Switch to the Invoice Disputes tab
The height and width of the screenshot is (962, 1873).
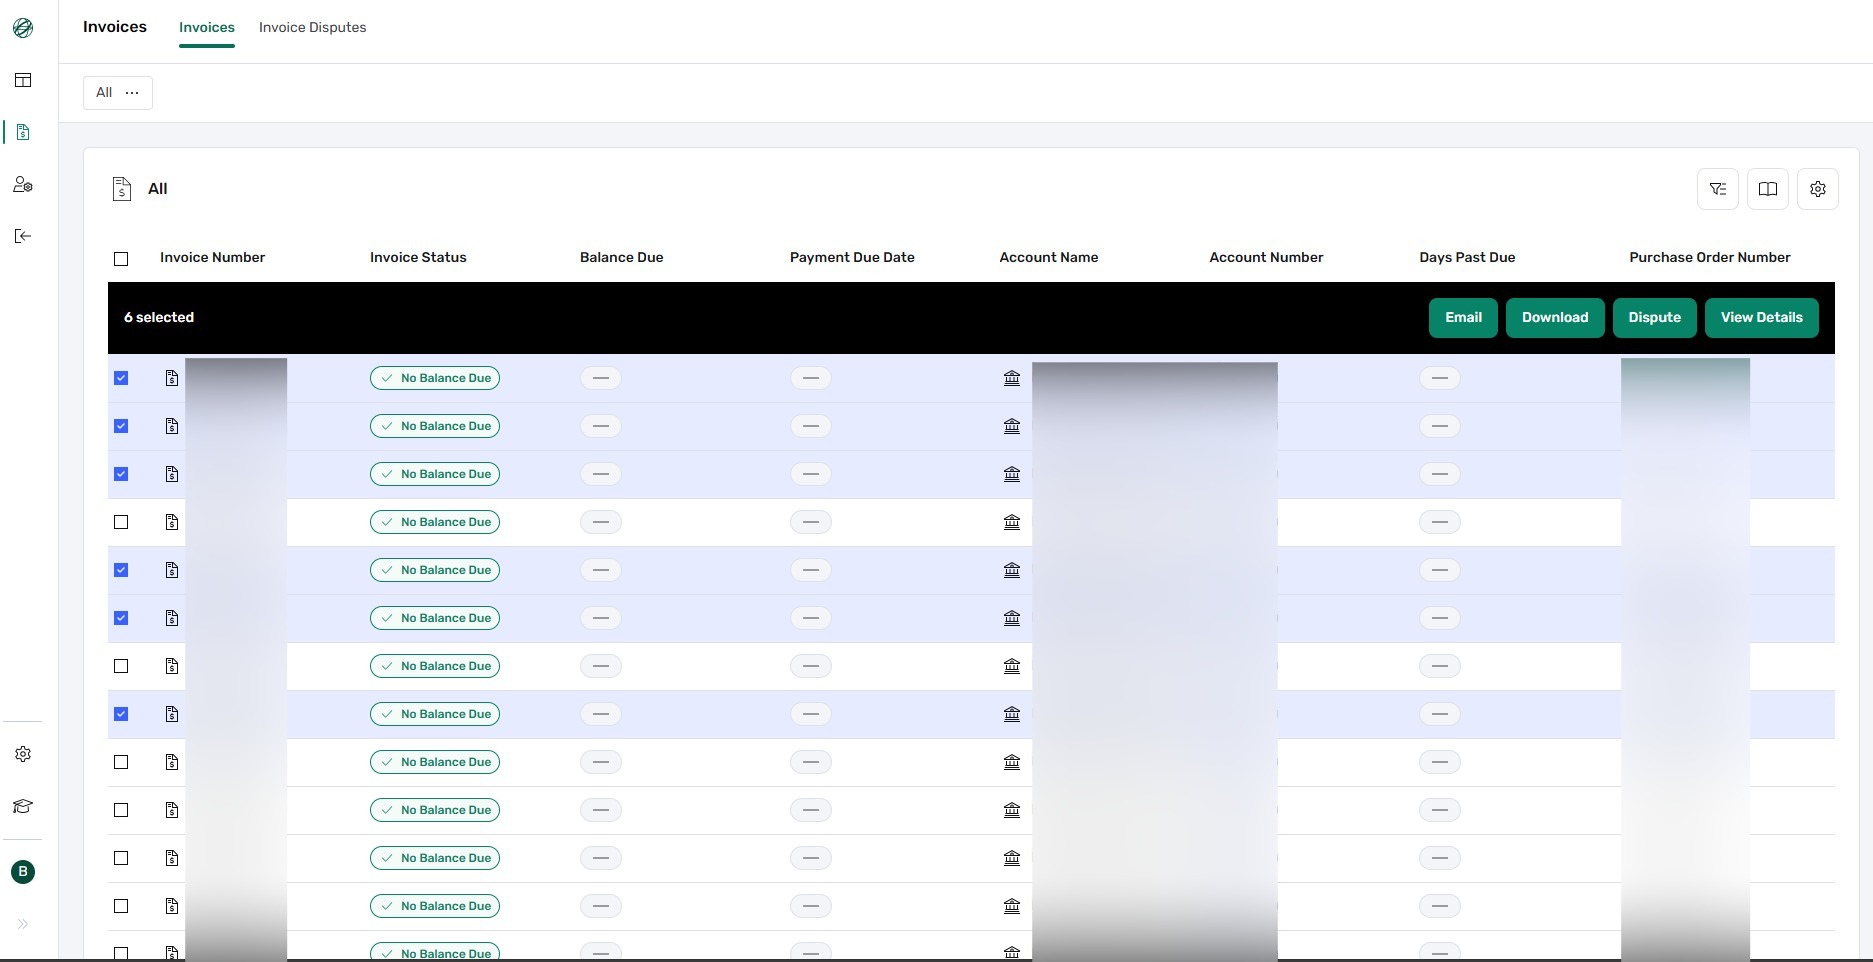[x=312, y=28]
